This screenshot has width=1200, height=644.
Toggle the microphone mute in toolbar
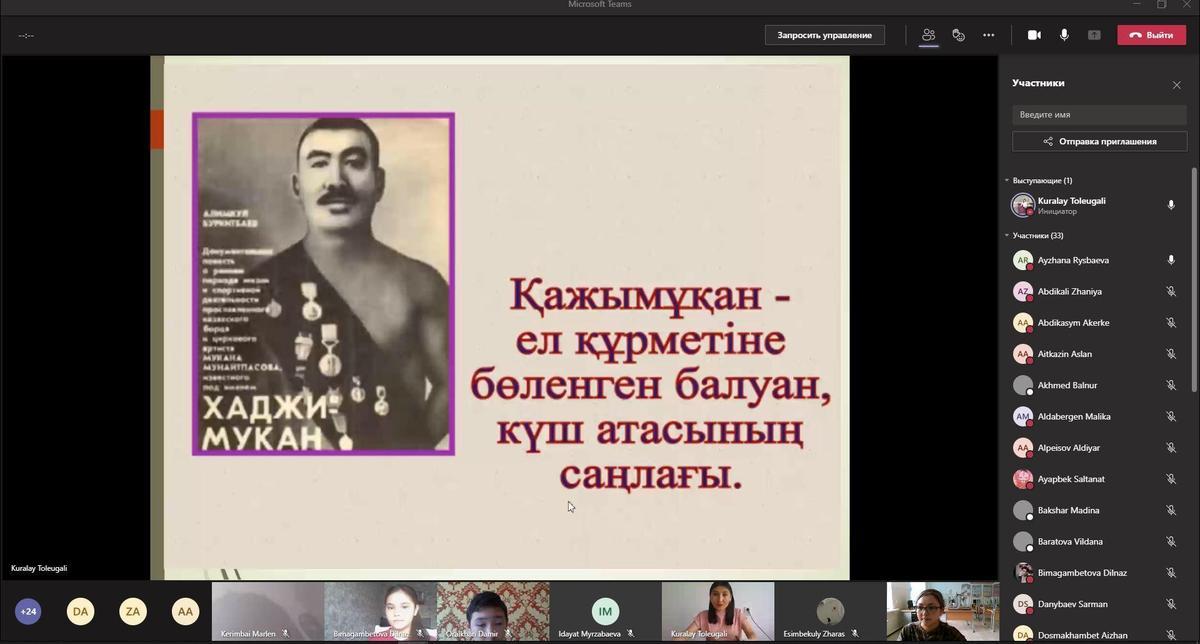[1064, 35]
